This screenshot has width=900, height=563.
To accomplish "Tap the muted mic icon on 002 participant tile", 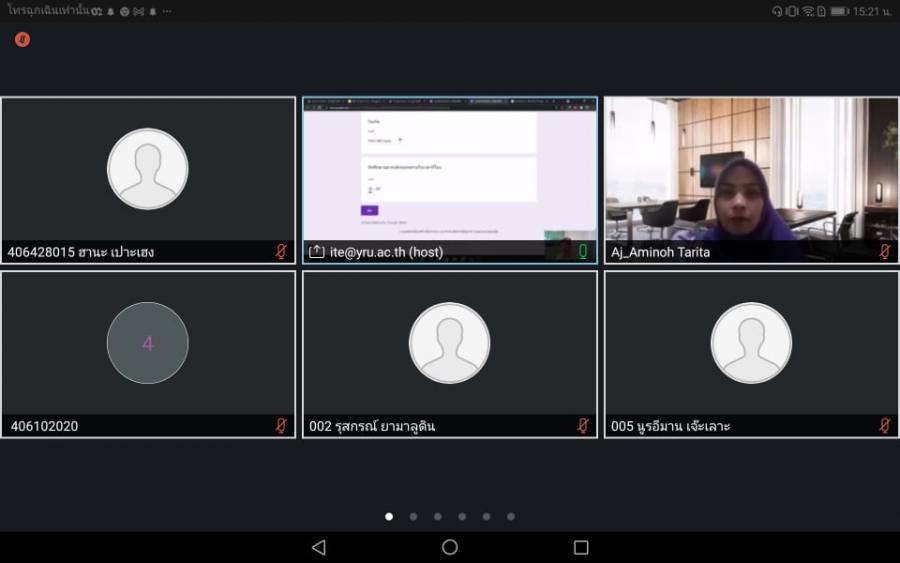I will coord(583,426).
